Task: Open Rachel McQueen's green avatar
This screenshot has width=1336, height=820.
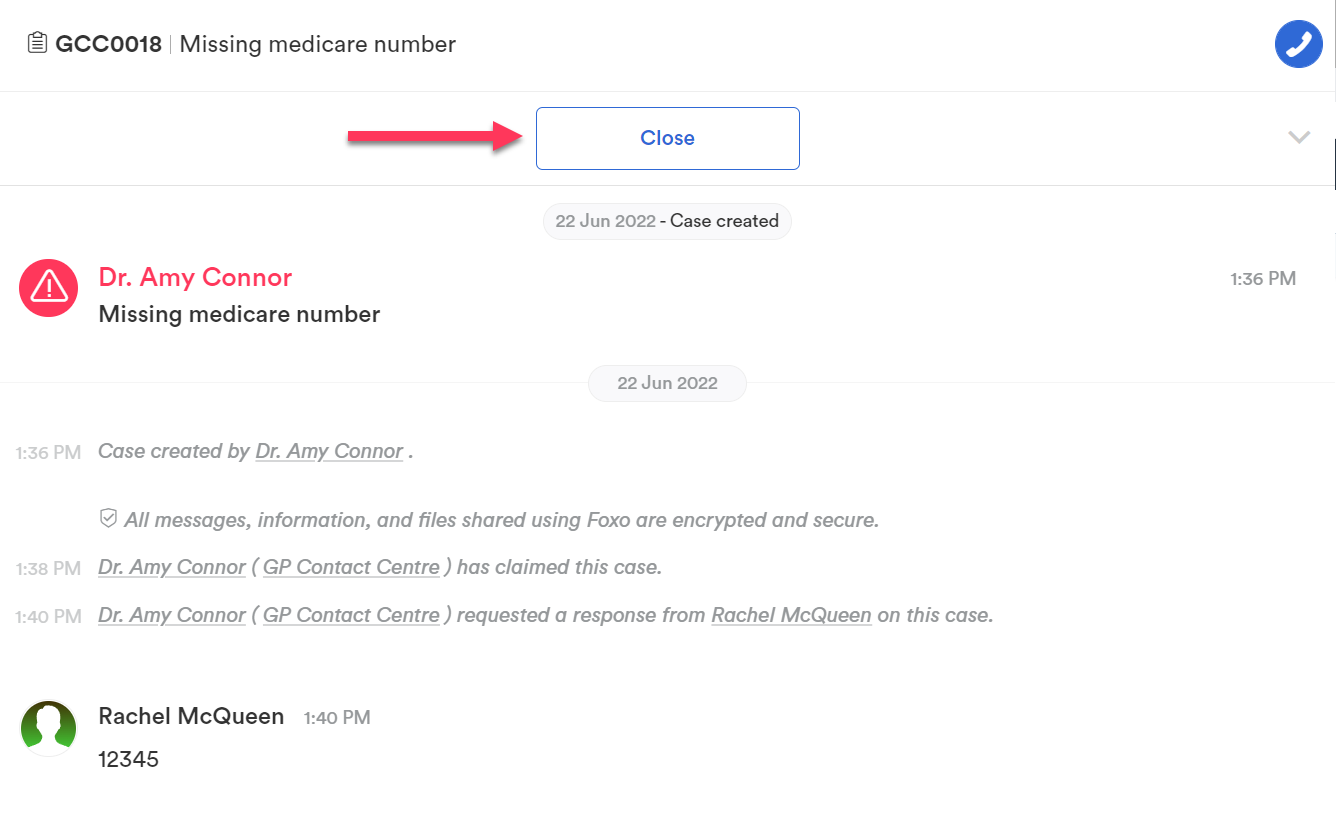Action: (x=49, y=728)
